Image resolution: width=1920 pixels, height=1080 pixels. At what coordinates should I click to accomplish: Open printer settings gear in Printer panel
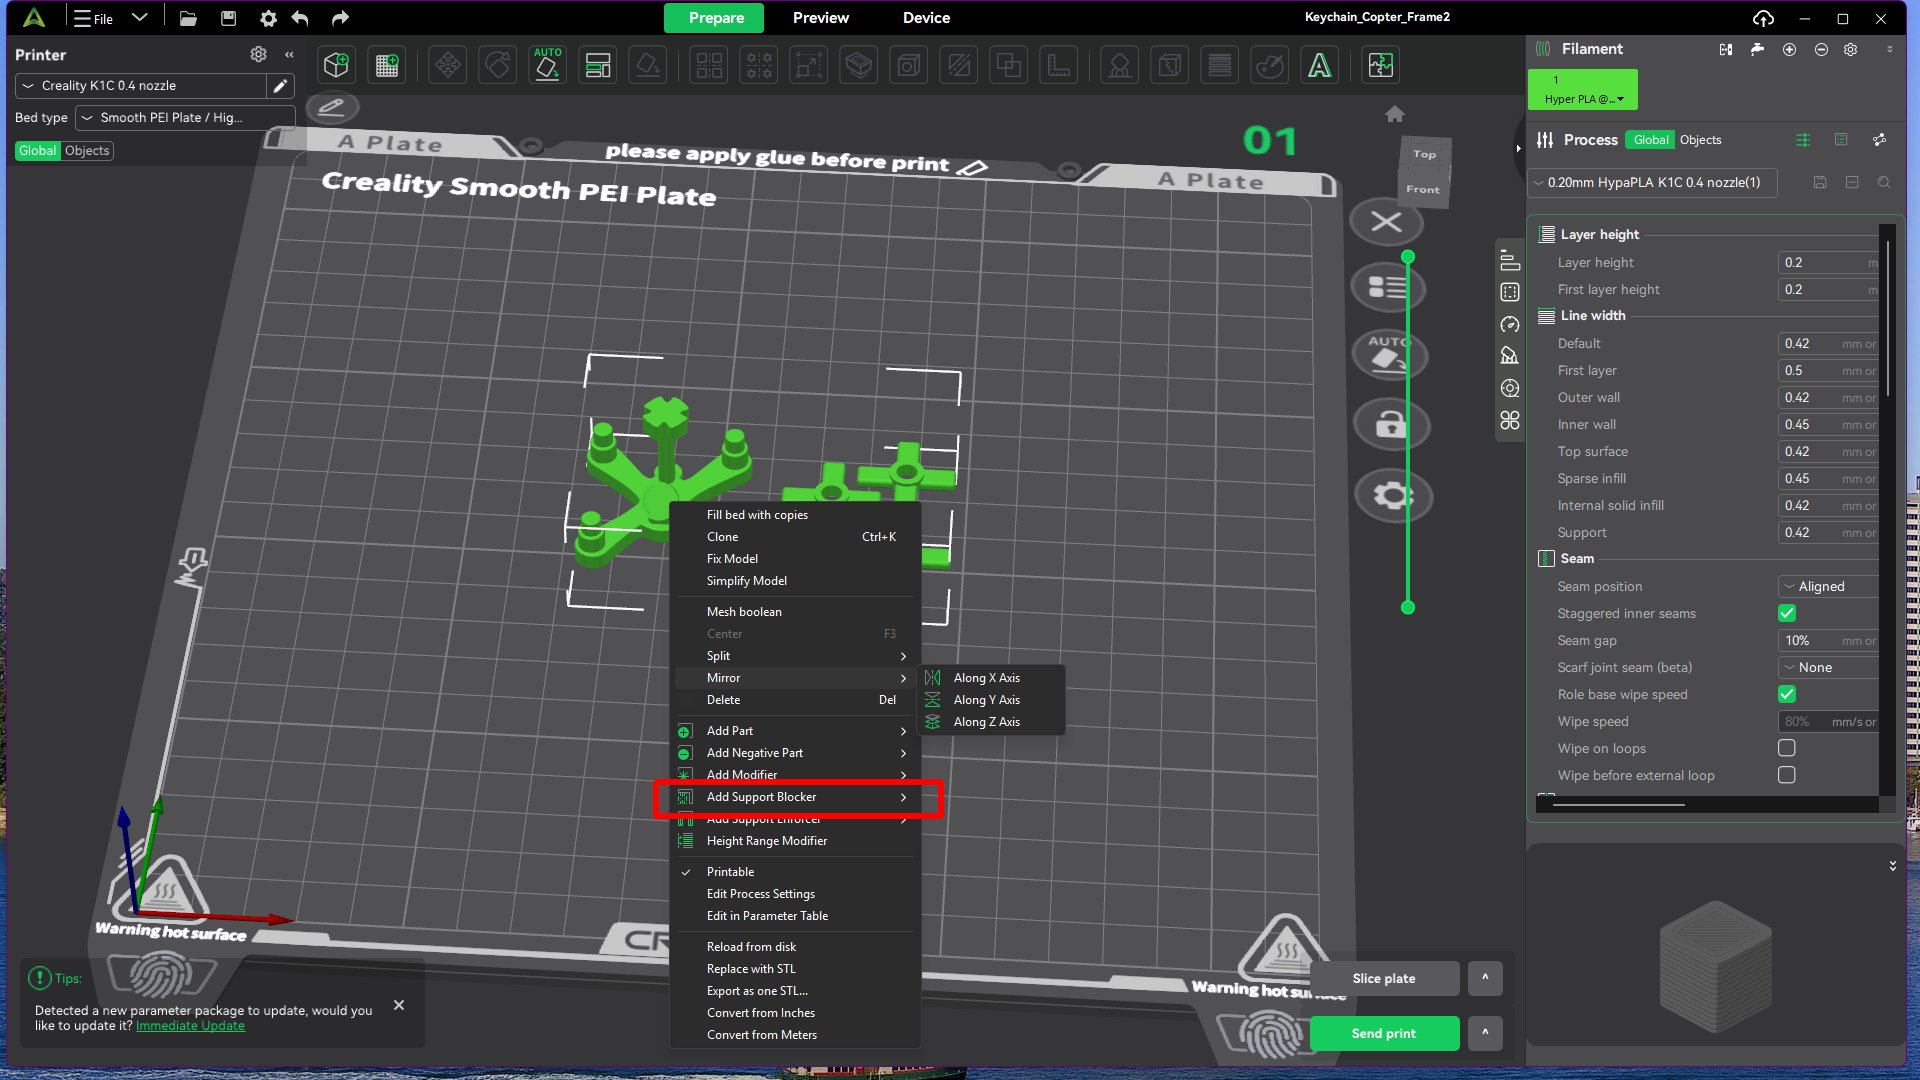point(259,54)
